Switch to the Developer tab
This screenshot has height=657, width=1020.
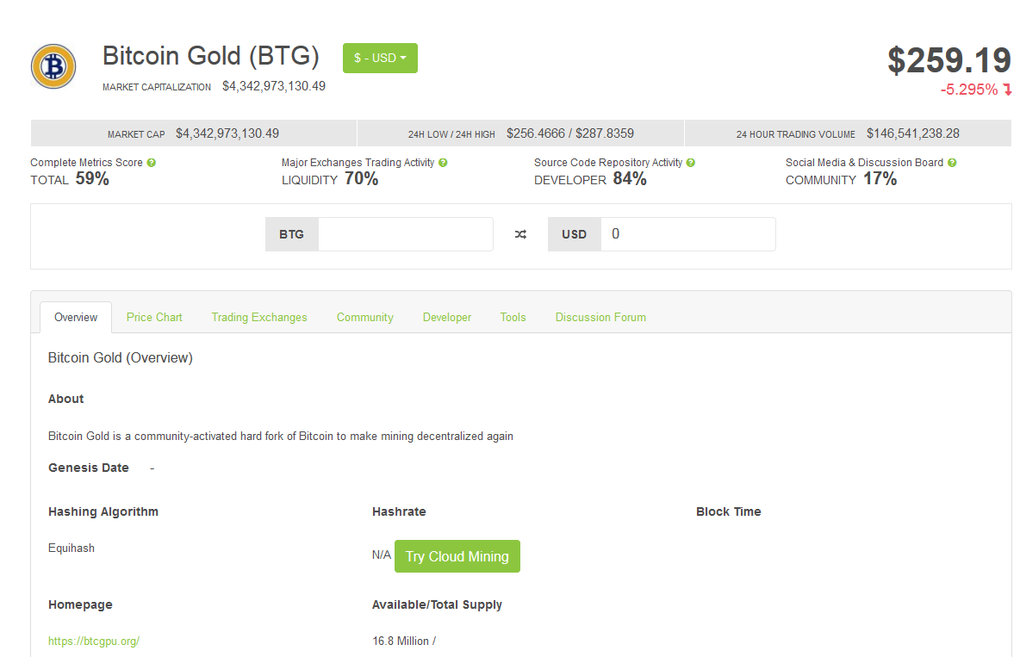click(x=446, y=317)
